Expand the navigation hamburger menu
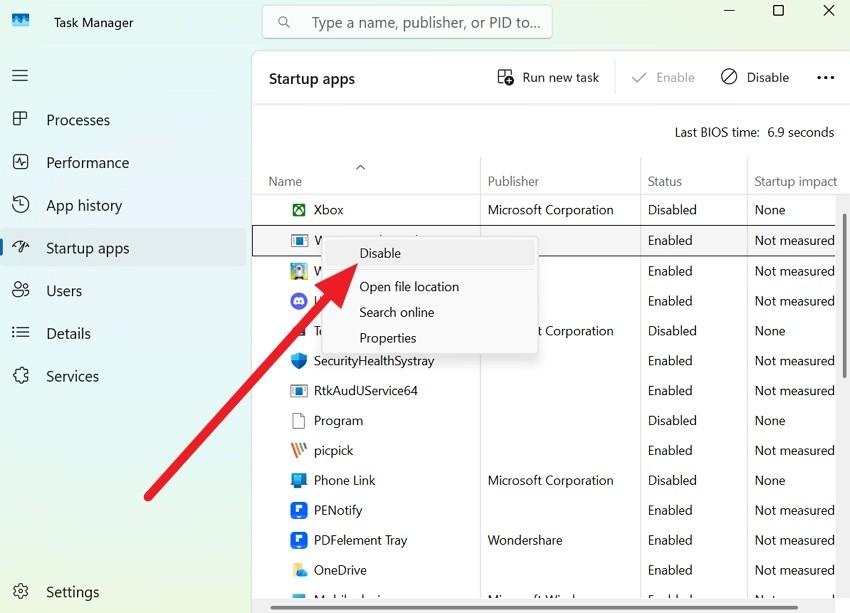This screenshot has width=850, height=613. tap(20, 75)
